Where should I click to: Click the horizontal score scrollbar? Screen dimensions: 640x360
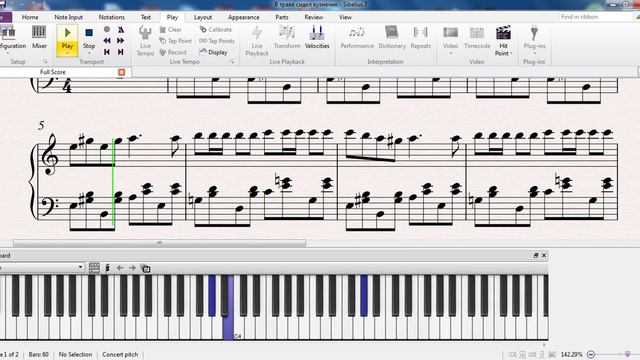tap(160, 243)
